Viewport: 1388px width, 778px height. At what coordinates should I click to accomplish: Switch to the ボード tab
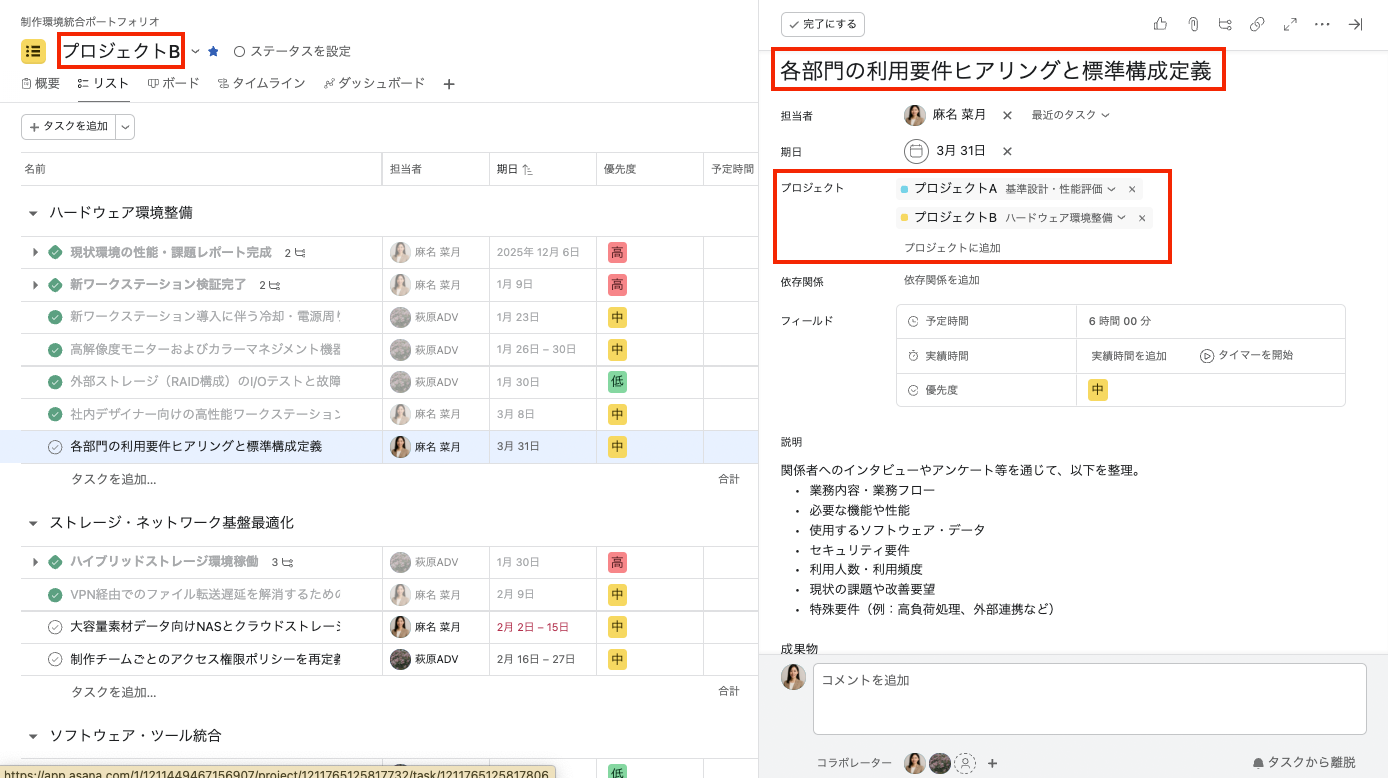[x=173, y=84]
